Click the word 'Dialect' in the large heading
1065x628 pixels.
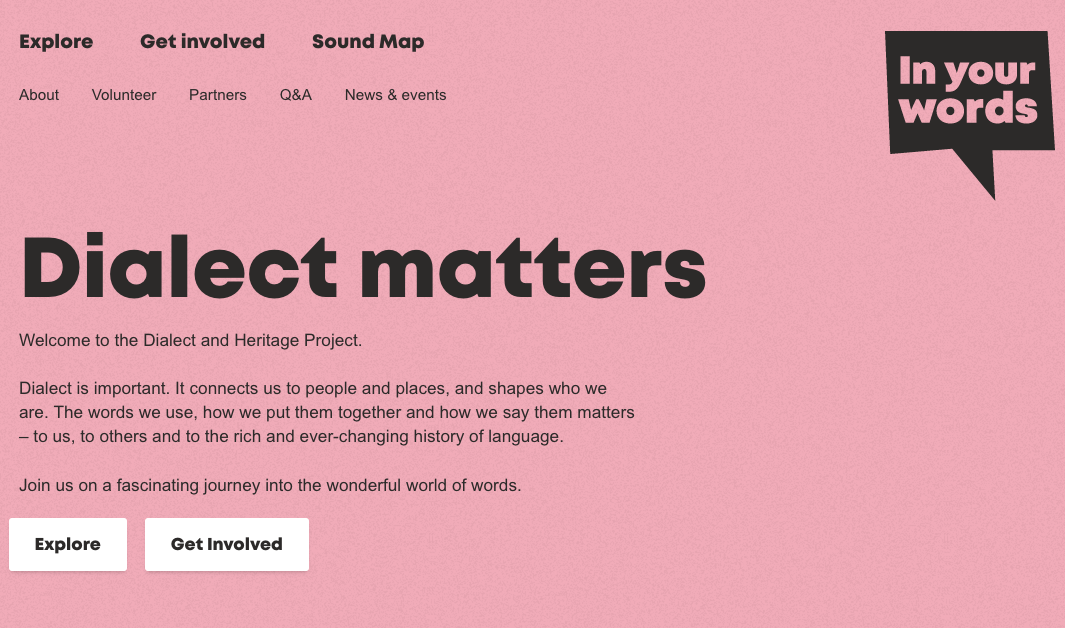tap(178, 268)
